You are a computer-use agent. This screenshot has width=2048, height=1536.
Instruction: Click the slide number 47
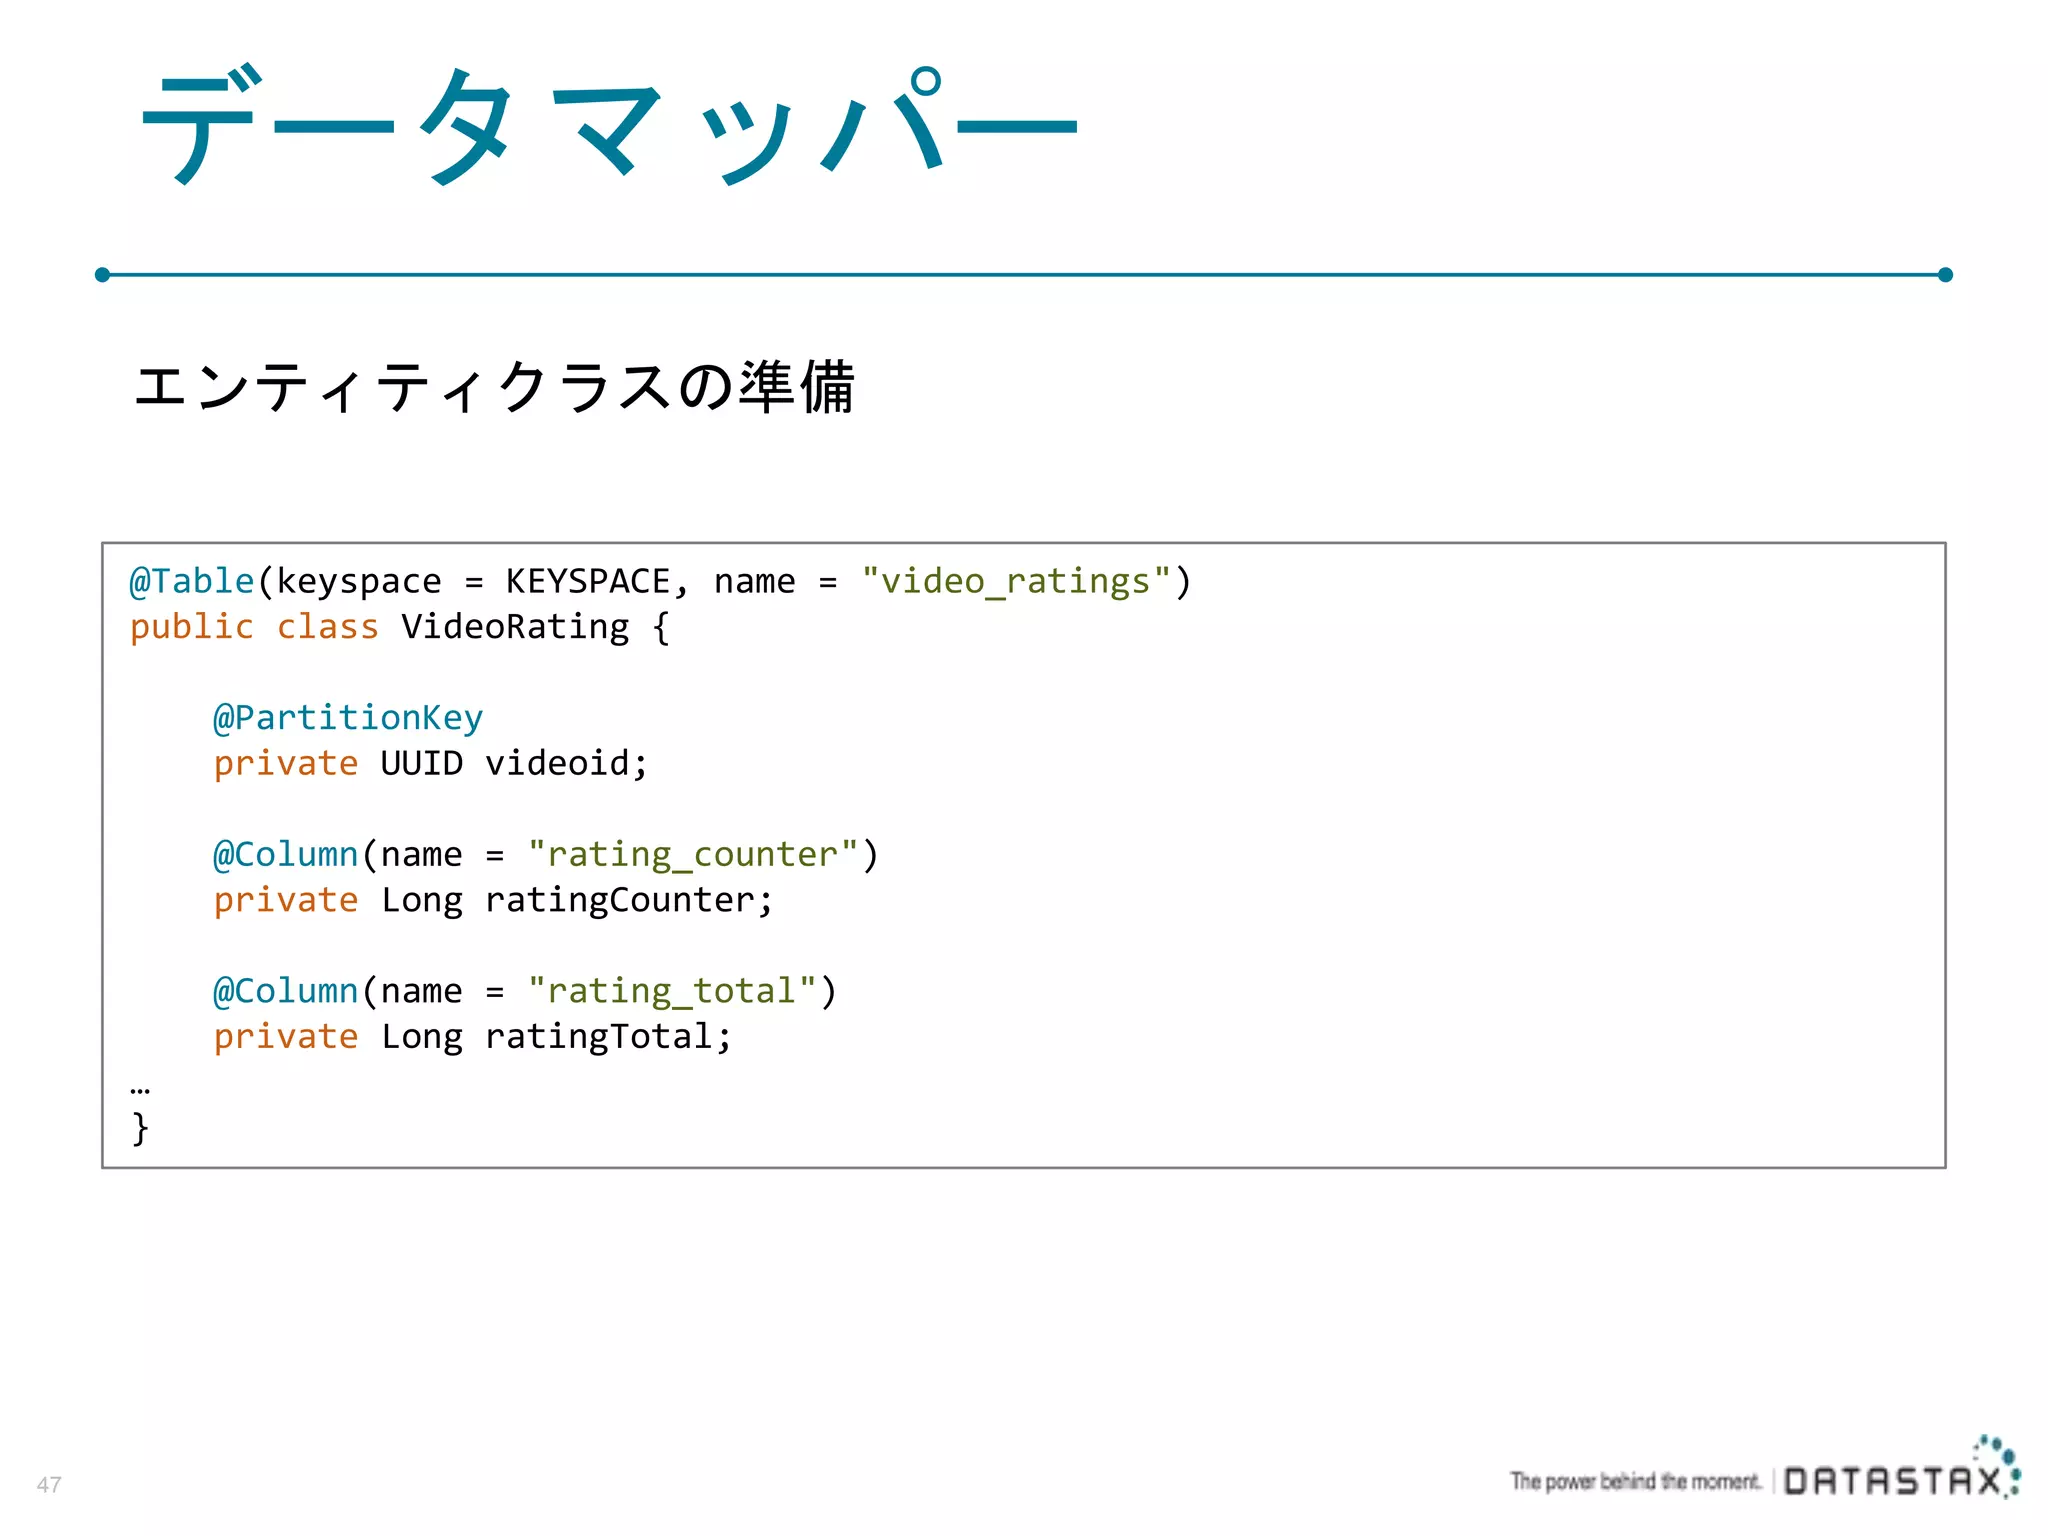coord(49,1484)
